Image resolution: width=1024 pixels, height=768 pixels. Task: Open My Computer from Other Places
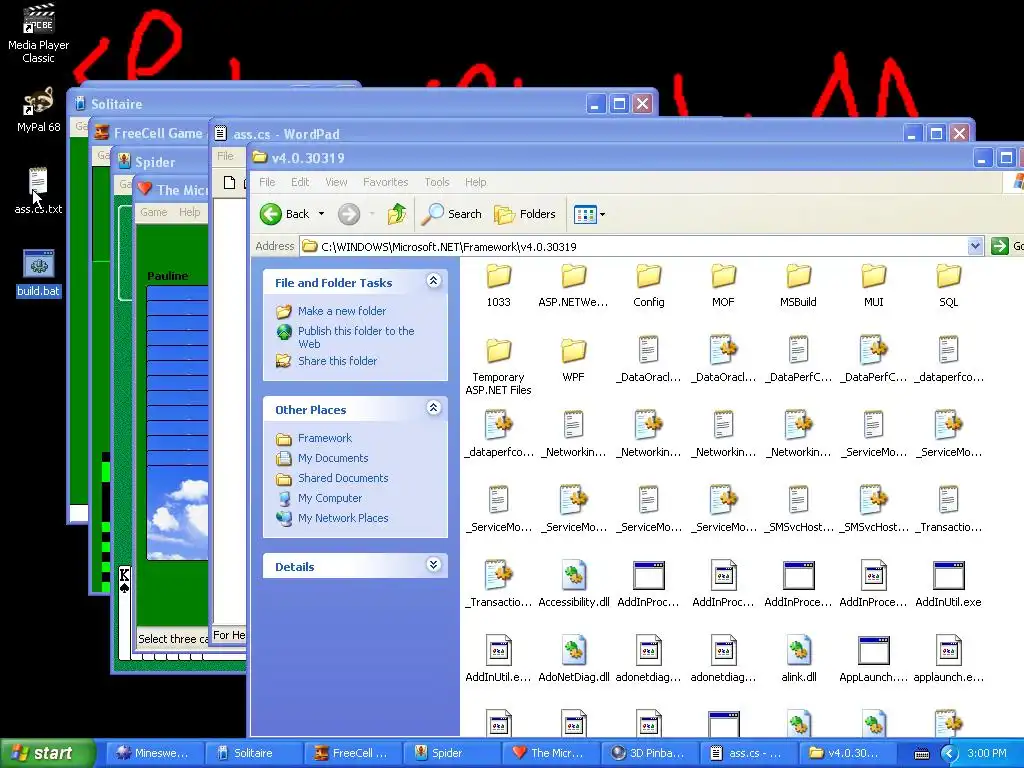[330, 498]
